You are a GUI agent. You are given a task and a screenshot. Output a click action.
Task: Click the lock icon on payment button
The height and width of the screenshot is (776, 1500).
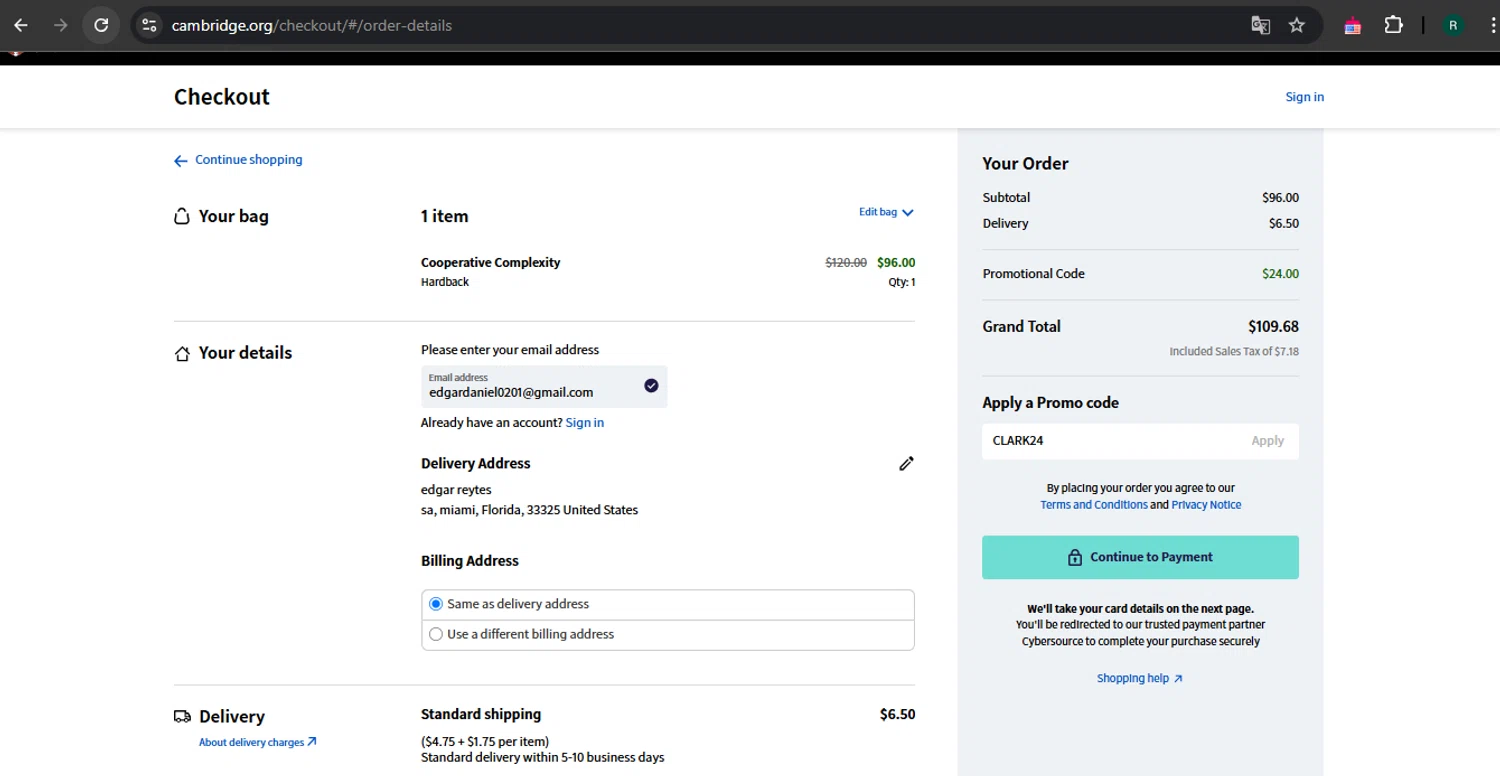[x=1075, y=558]
